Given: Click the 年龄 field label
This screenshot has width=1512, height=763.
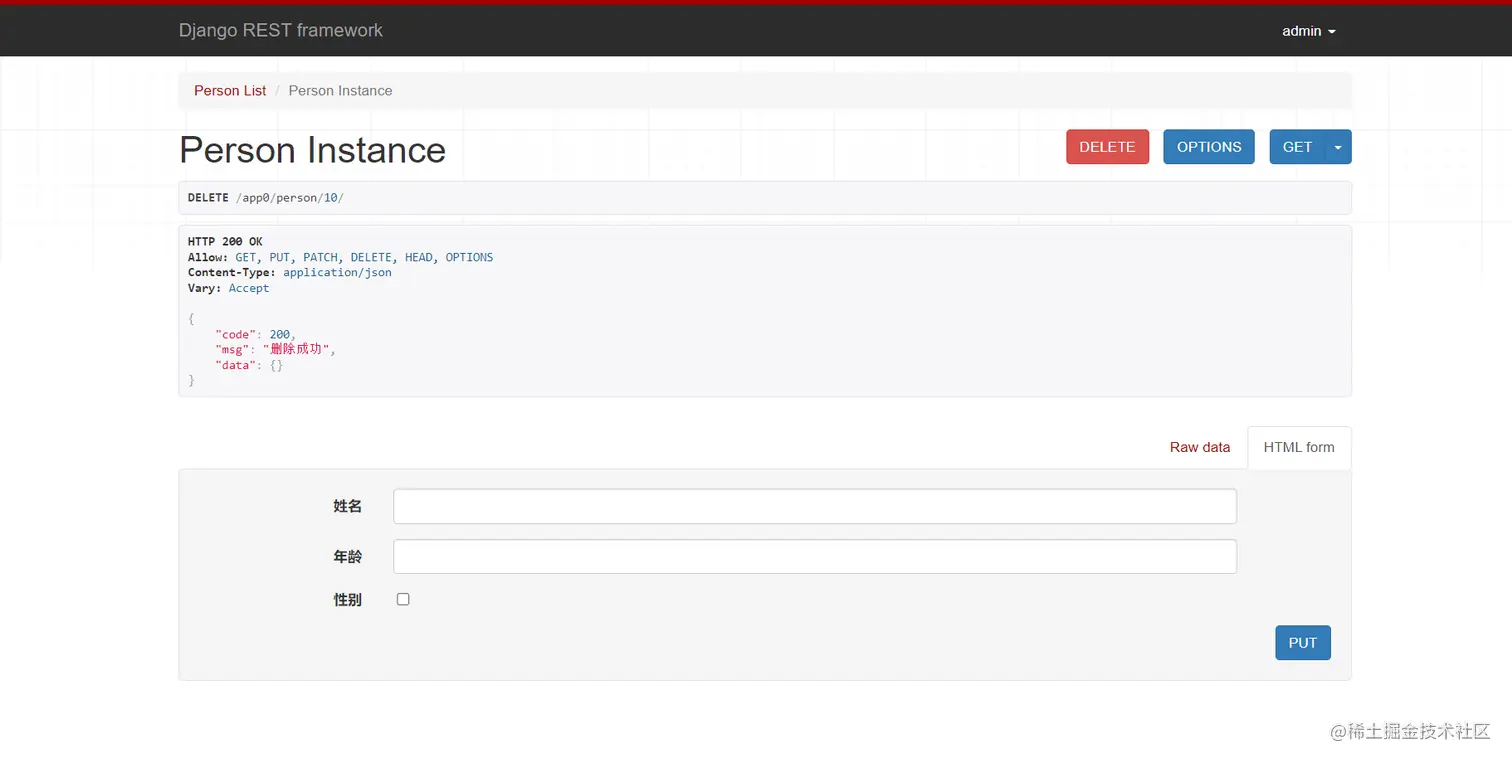Looking at the screenshot, I should [347, 557].
